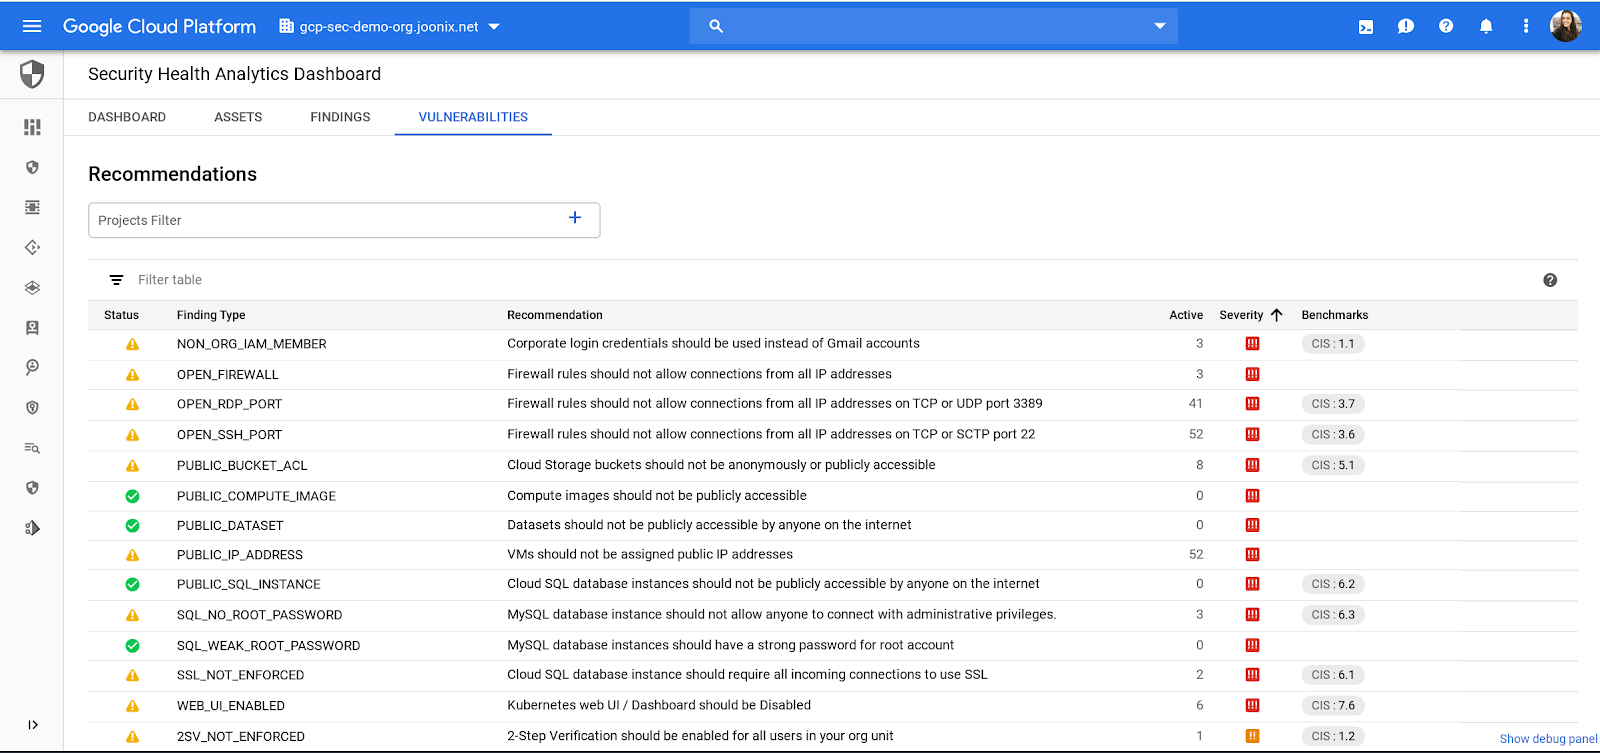The height and width of the screenshot is (753, 1600).
Task: Open the OPEN_FIREWALL finding row
Action: coord(833,375)
